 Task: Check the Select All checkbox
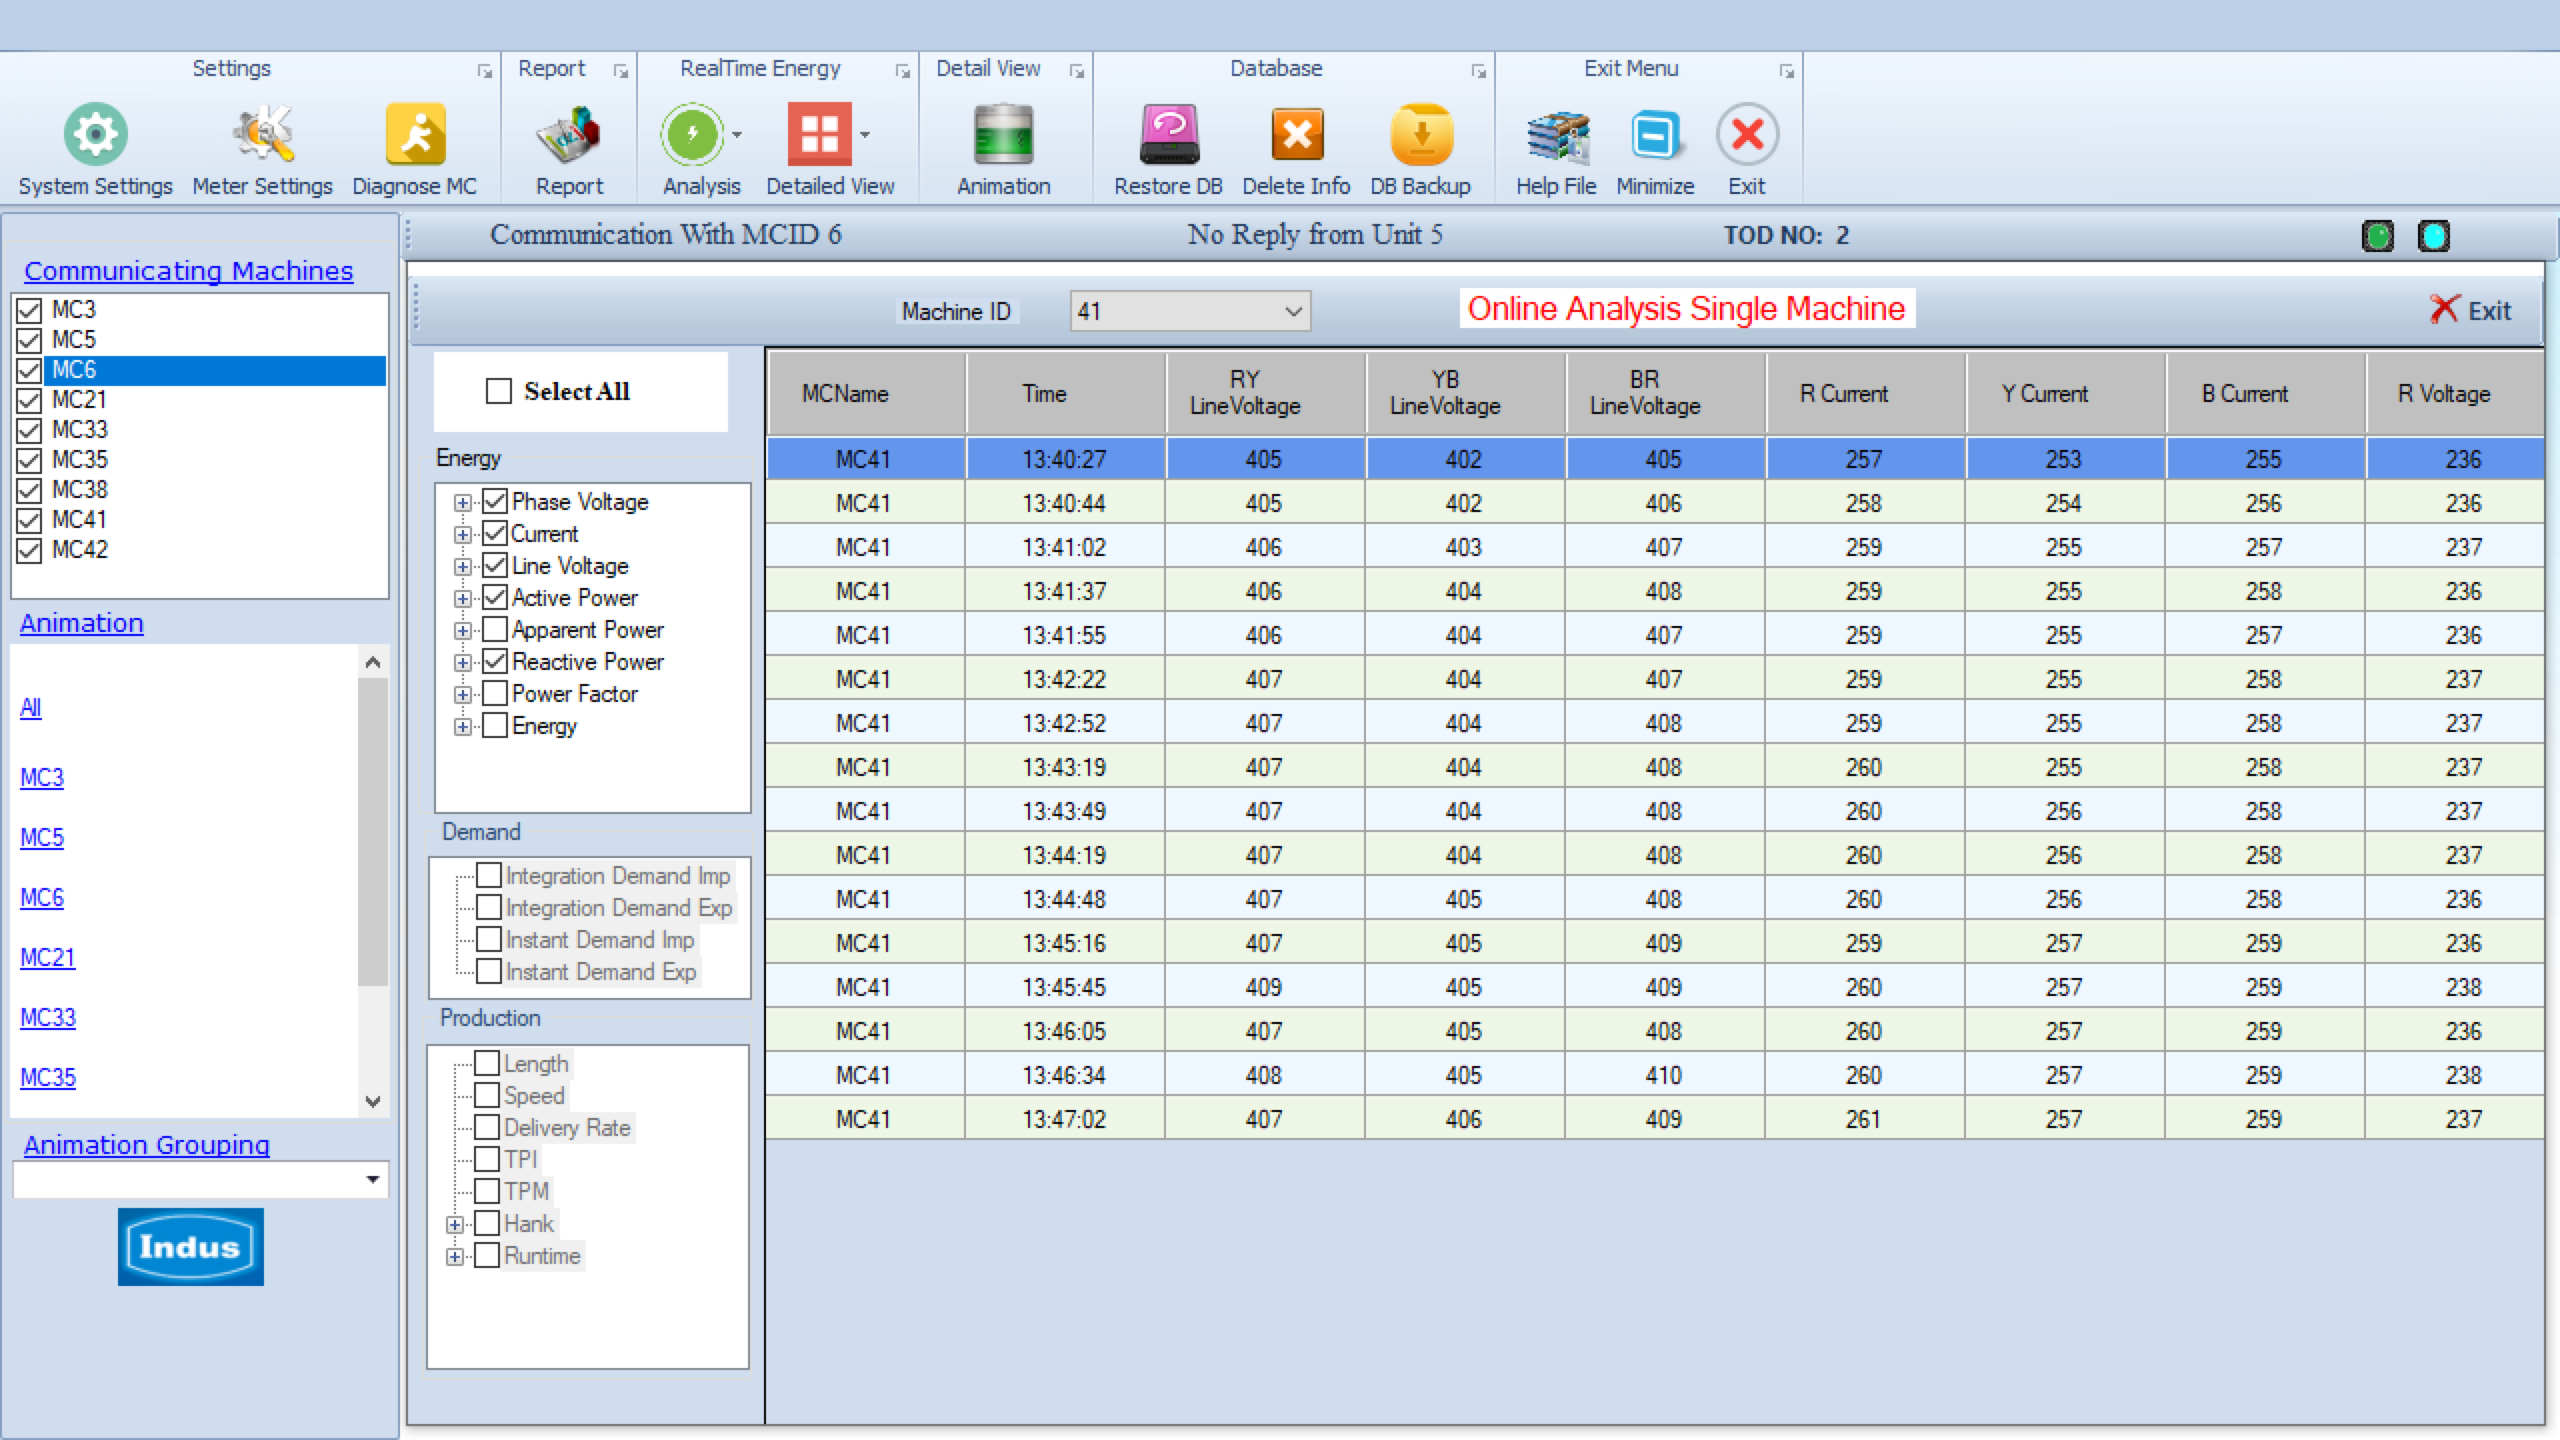click(x=498, y=391)
